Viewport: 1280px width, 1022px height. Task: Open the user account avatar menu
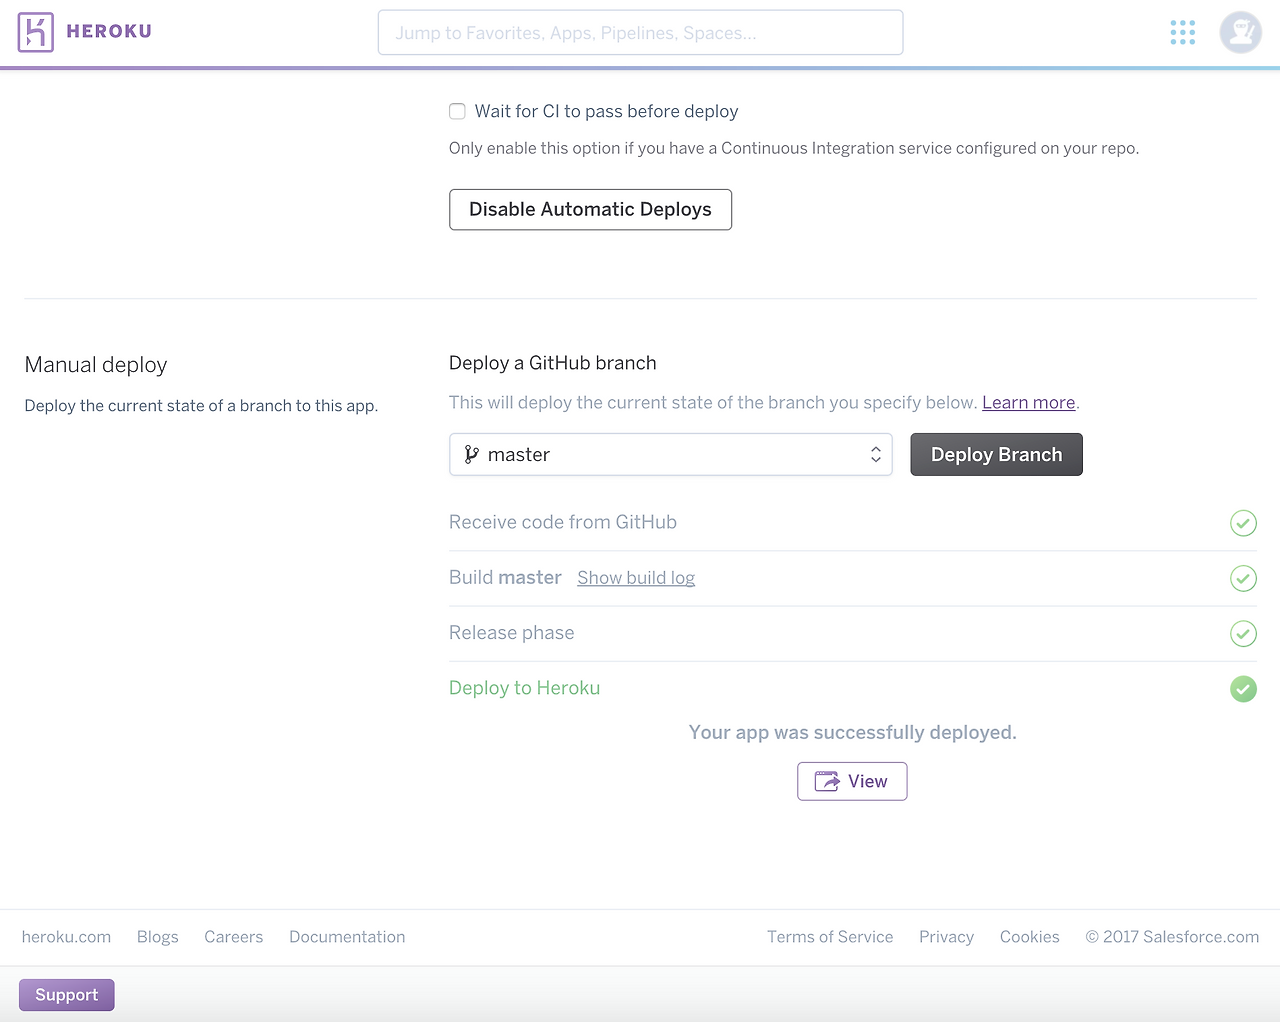tap(1241, 33)
